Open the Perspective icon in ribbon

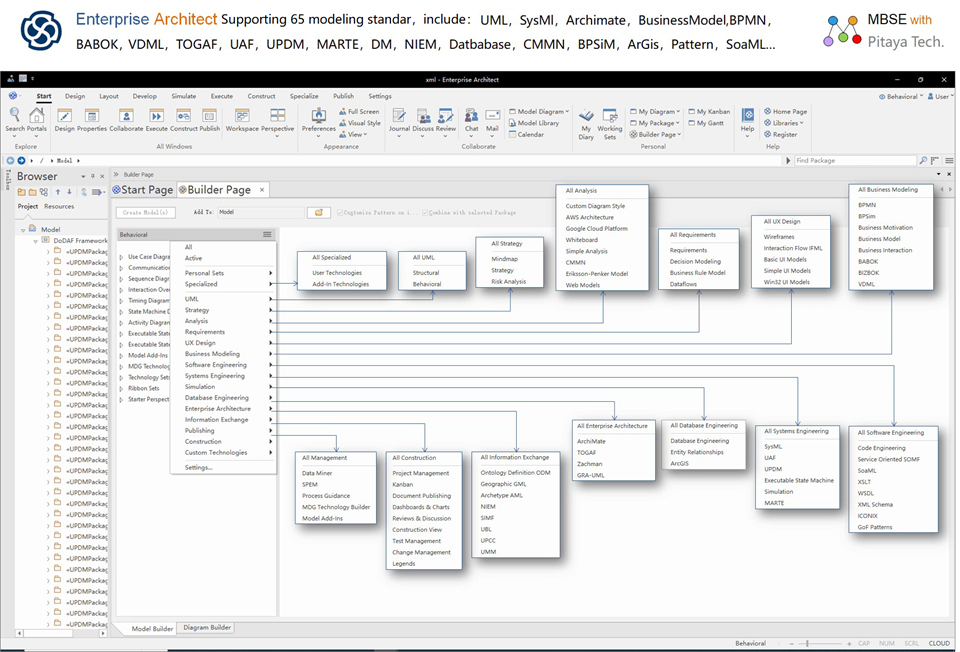[277, 115]
